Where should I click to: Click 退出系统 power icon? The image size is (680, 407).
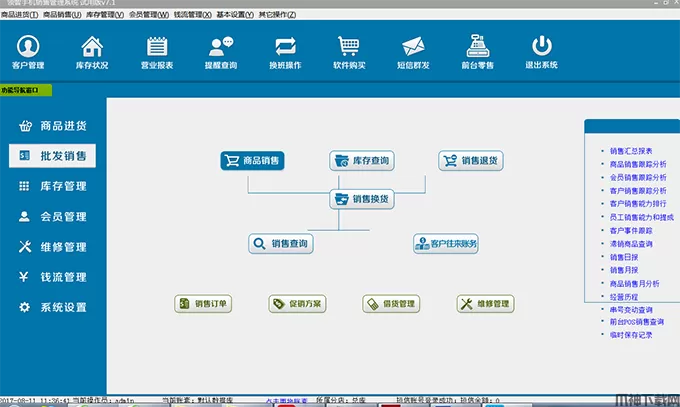[x=542, y=52]
